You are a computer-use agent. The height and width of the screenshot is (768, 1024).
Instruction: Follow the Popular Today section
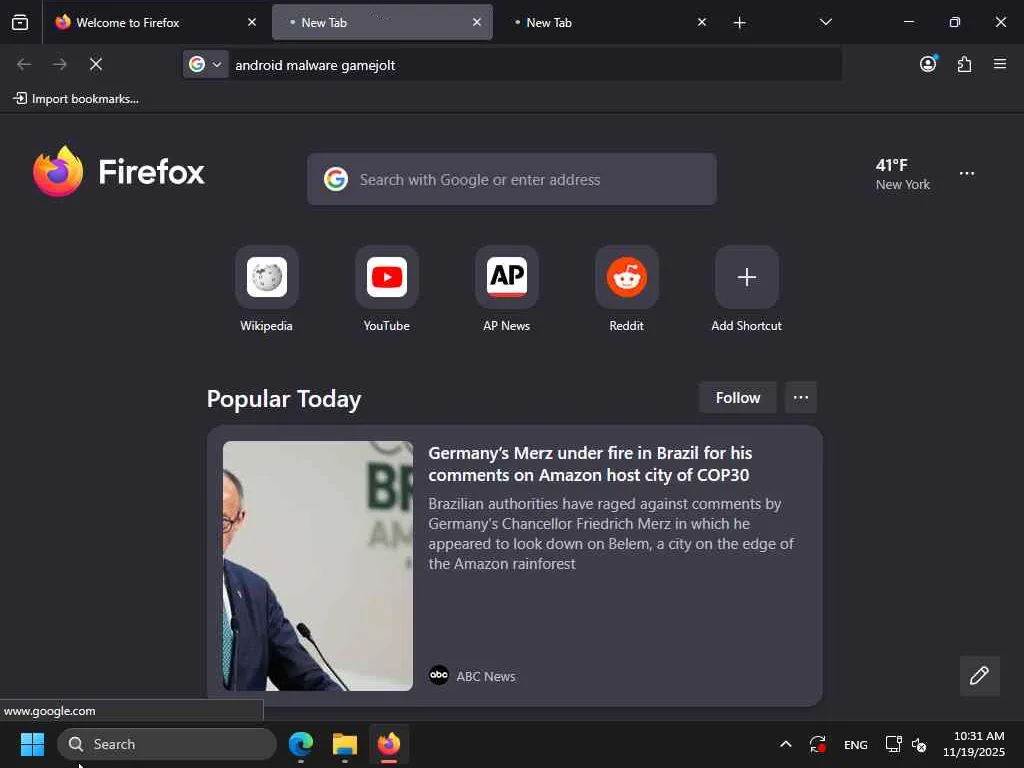(x=738, y=398)
